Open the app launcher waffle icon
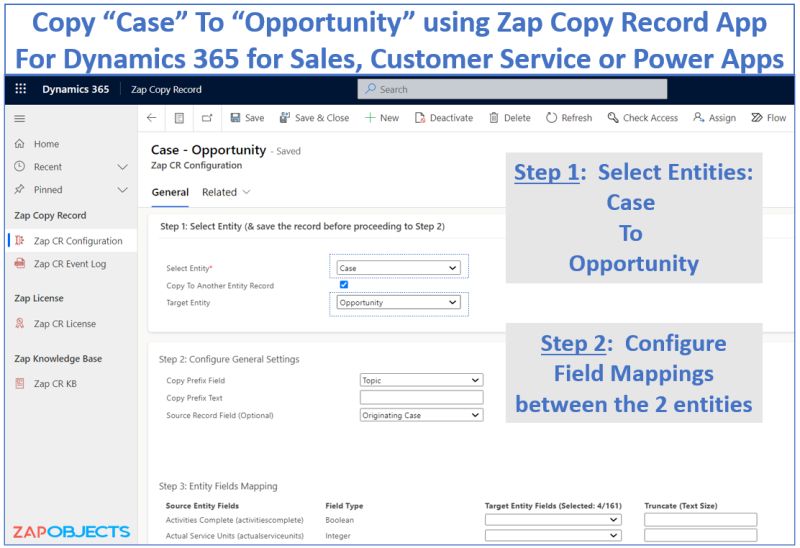 20,89
